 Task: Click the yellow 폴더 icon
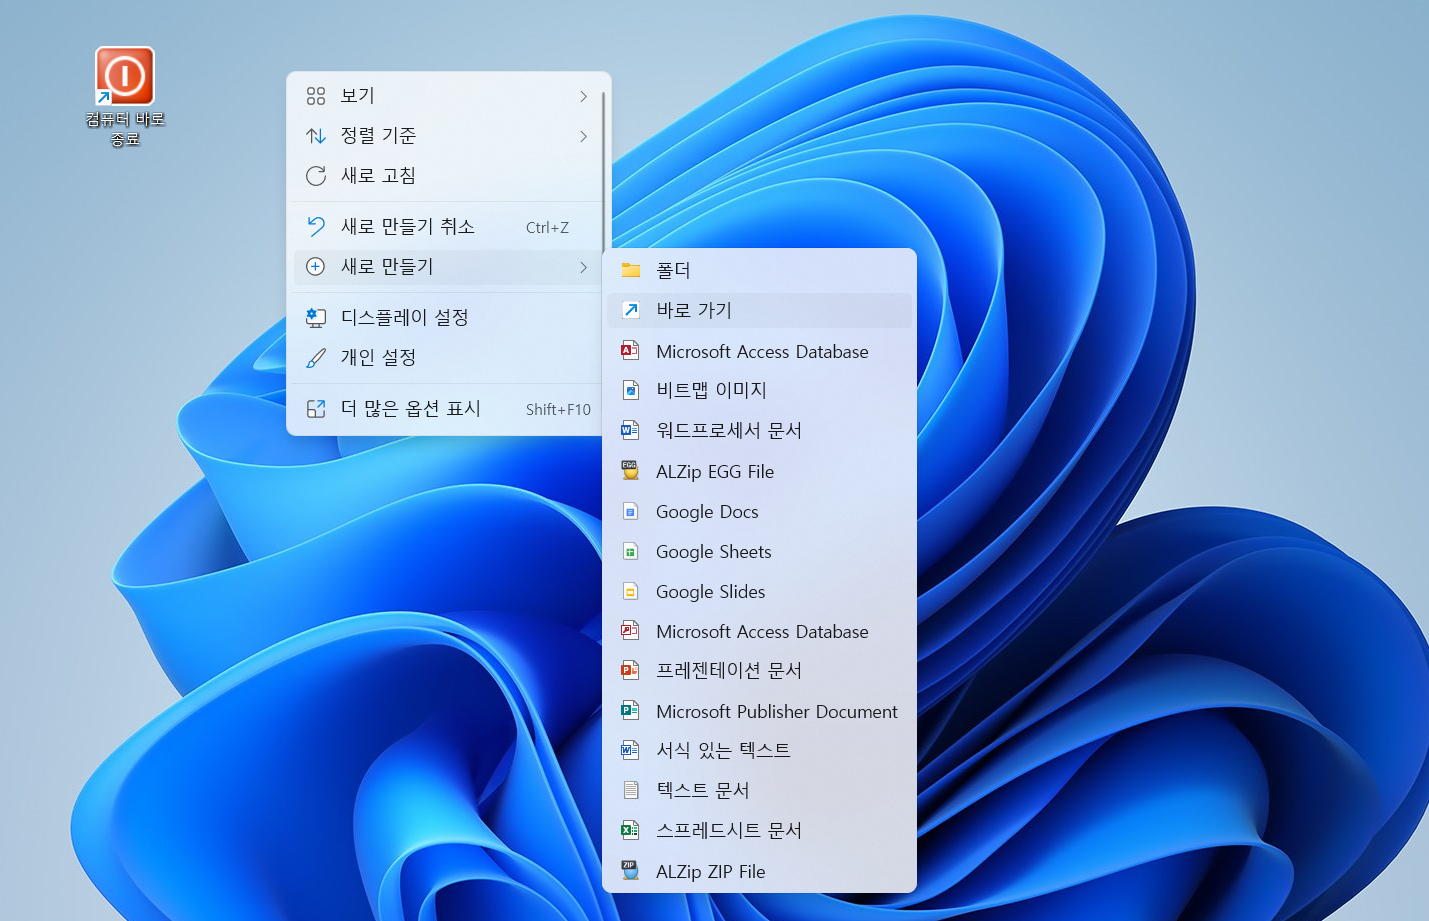(x=631, y=270)
